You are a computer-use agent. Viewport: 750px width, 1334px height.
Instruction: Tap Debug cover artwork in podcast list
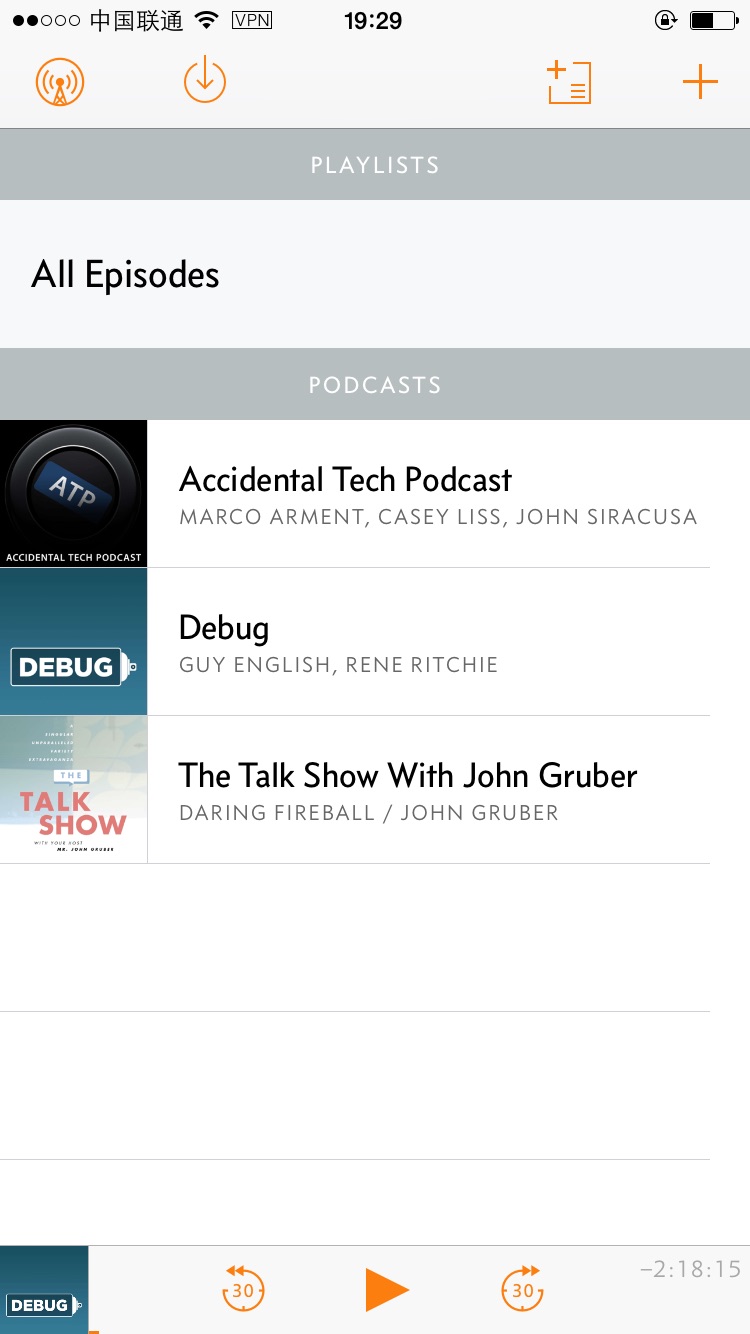pos(74,642)
